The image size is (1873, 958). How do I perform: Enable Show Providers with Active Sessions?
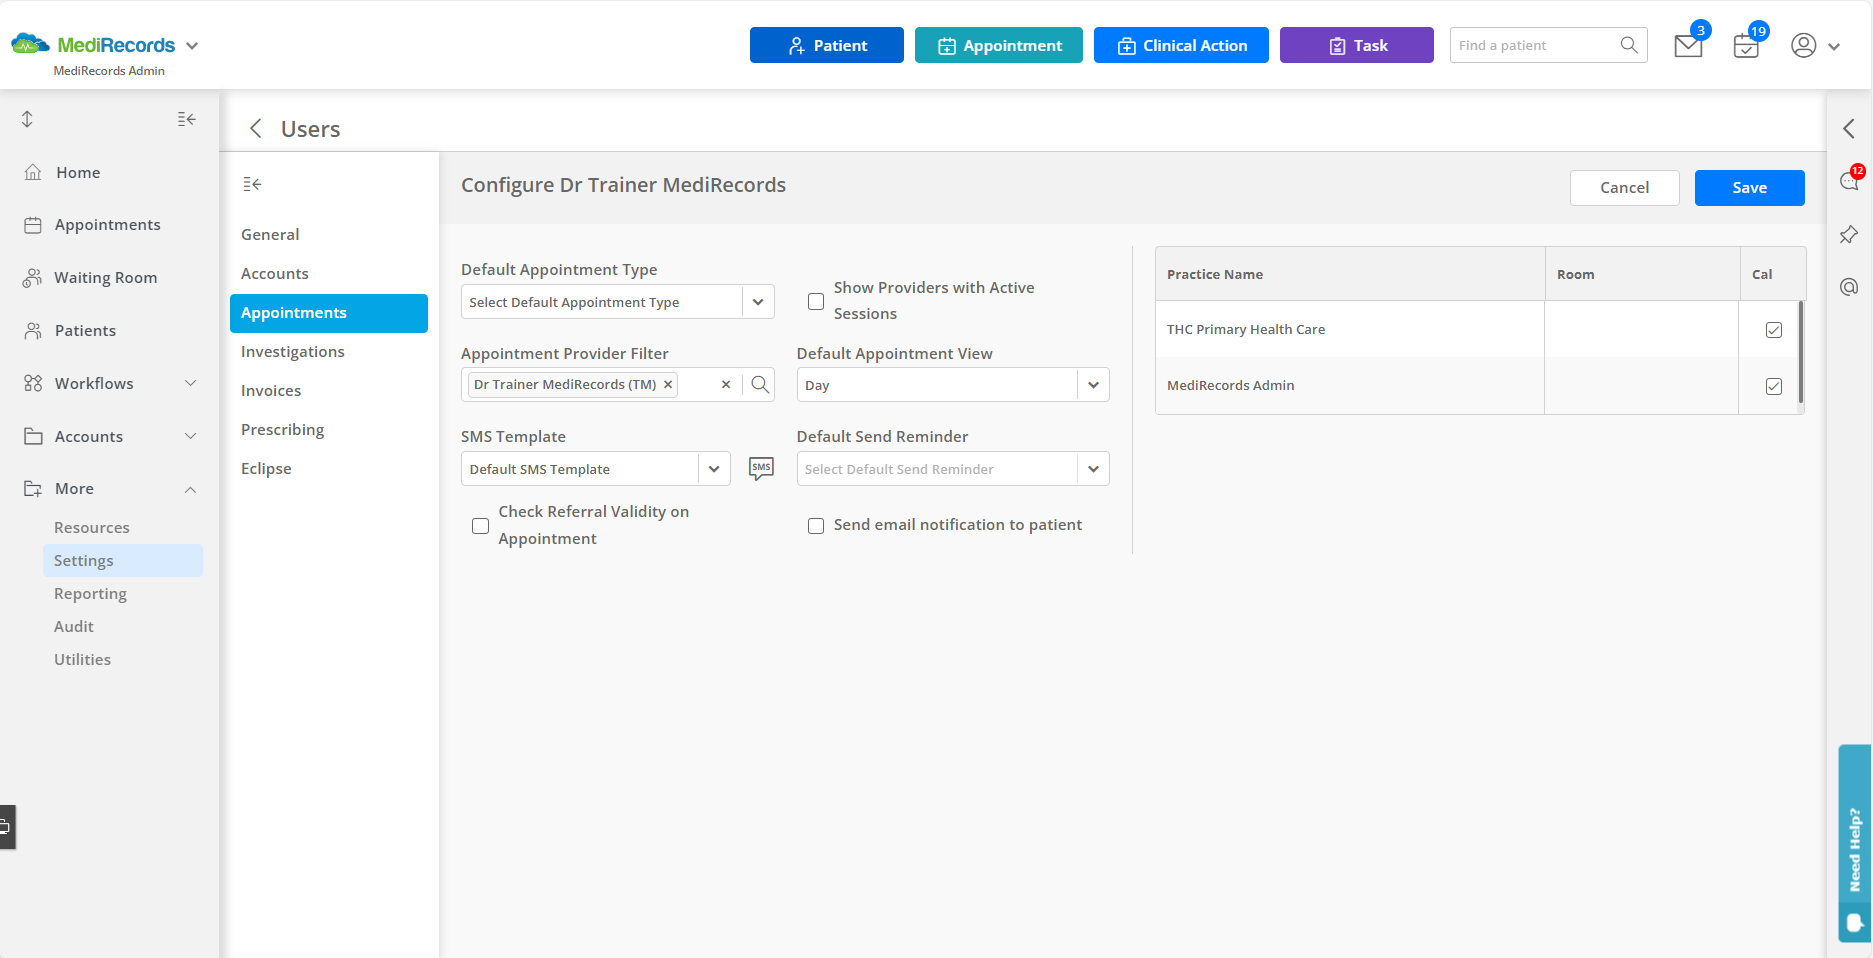pyautogui.click(x=816, y=301)
